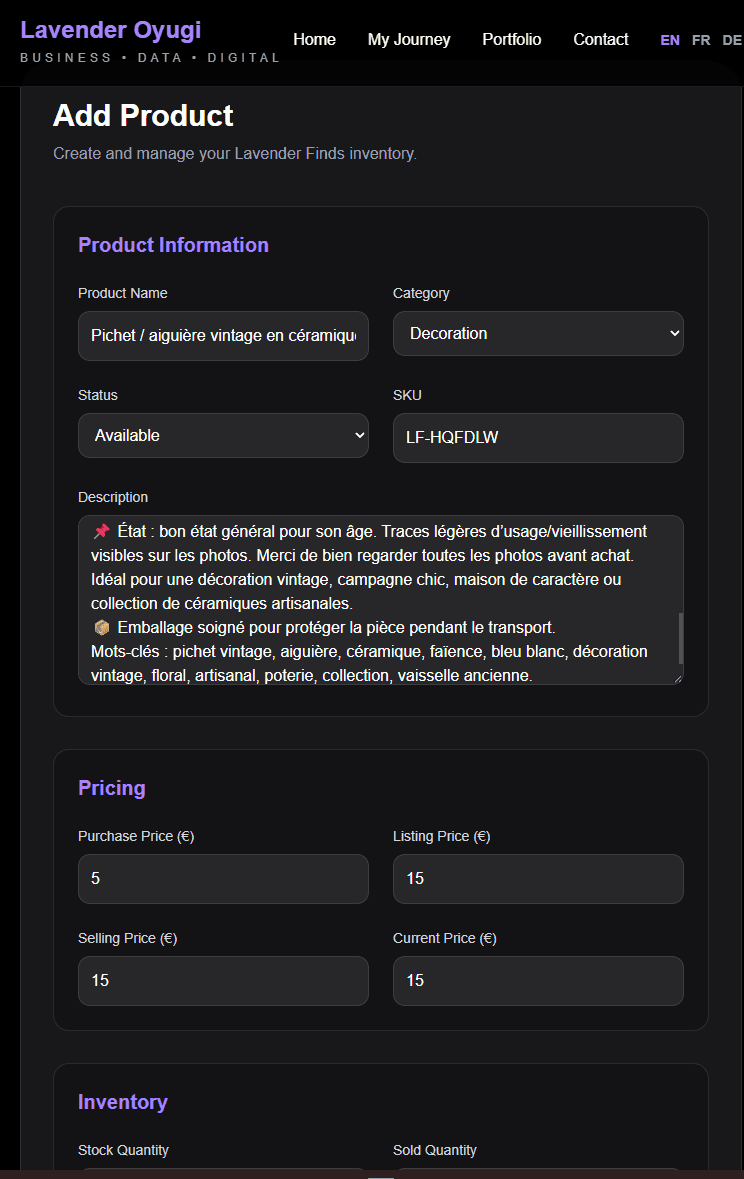Image resolution: width=744 pixels, height=1179 pixels.
Task: Click the Lavender Oyugi site logo
Action: (111, 30)
